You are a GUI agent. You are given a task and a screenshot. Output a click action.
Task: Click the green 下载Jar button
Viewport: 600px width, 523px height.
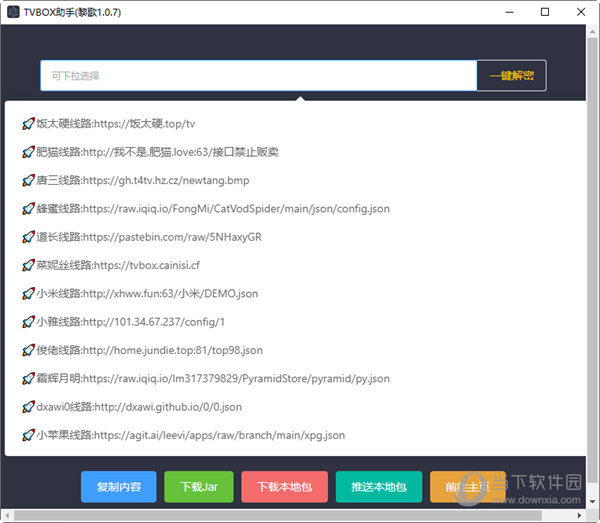pos(199,487)
